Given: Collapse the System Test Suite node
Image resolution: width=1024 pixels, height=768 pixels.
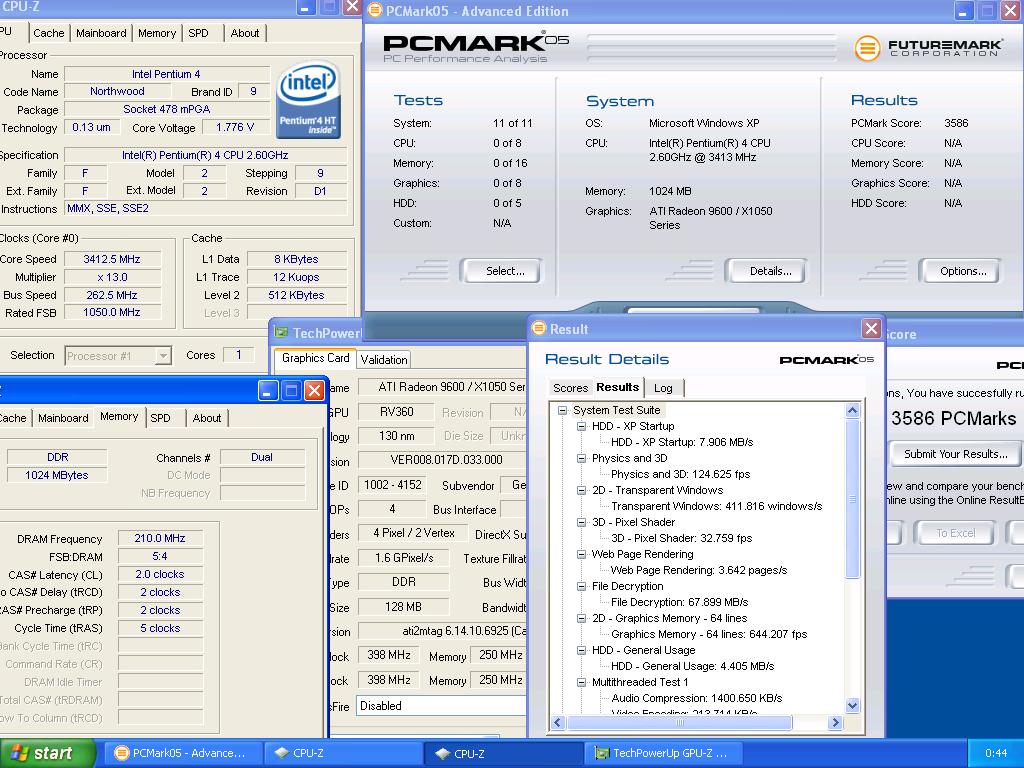Looking at the screenshot, I should pos(562,410).
